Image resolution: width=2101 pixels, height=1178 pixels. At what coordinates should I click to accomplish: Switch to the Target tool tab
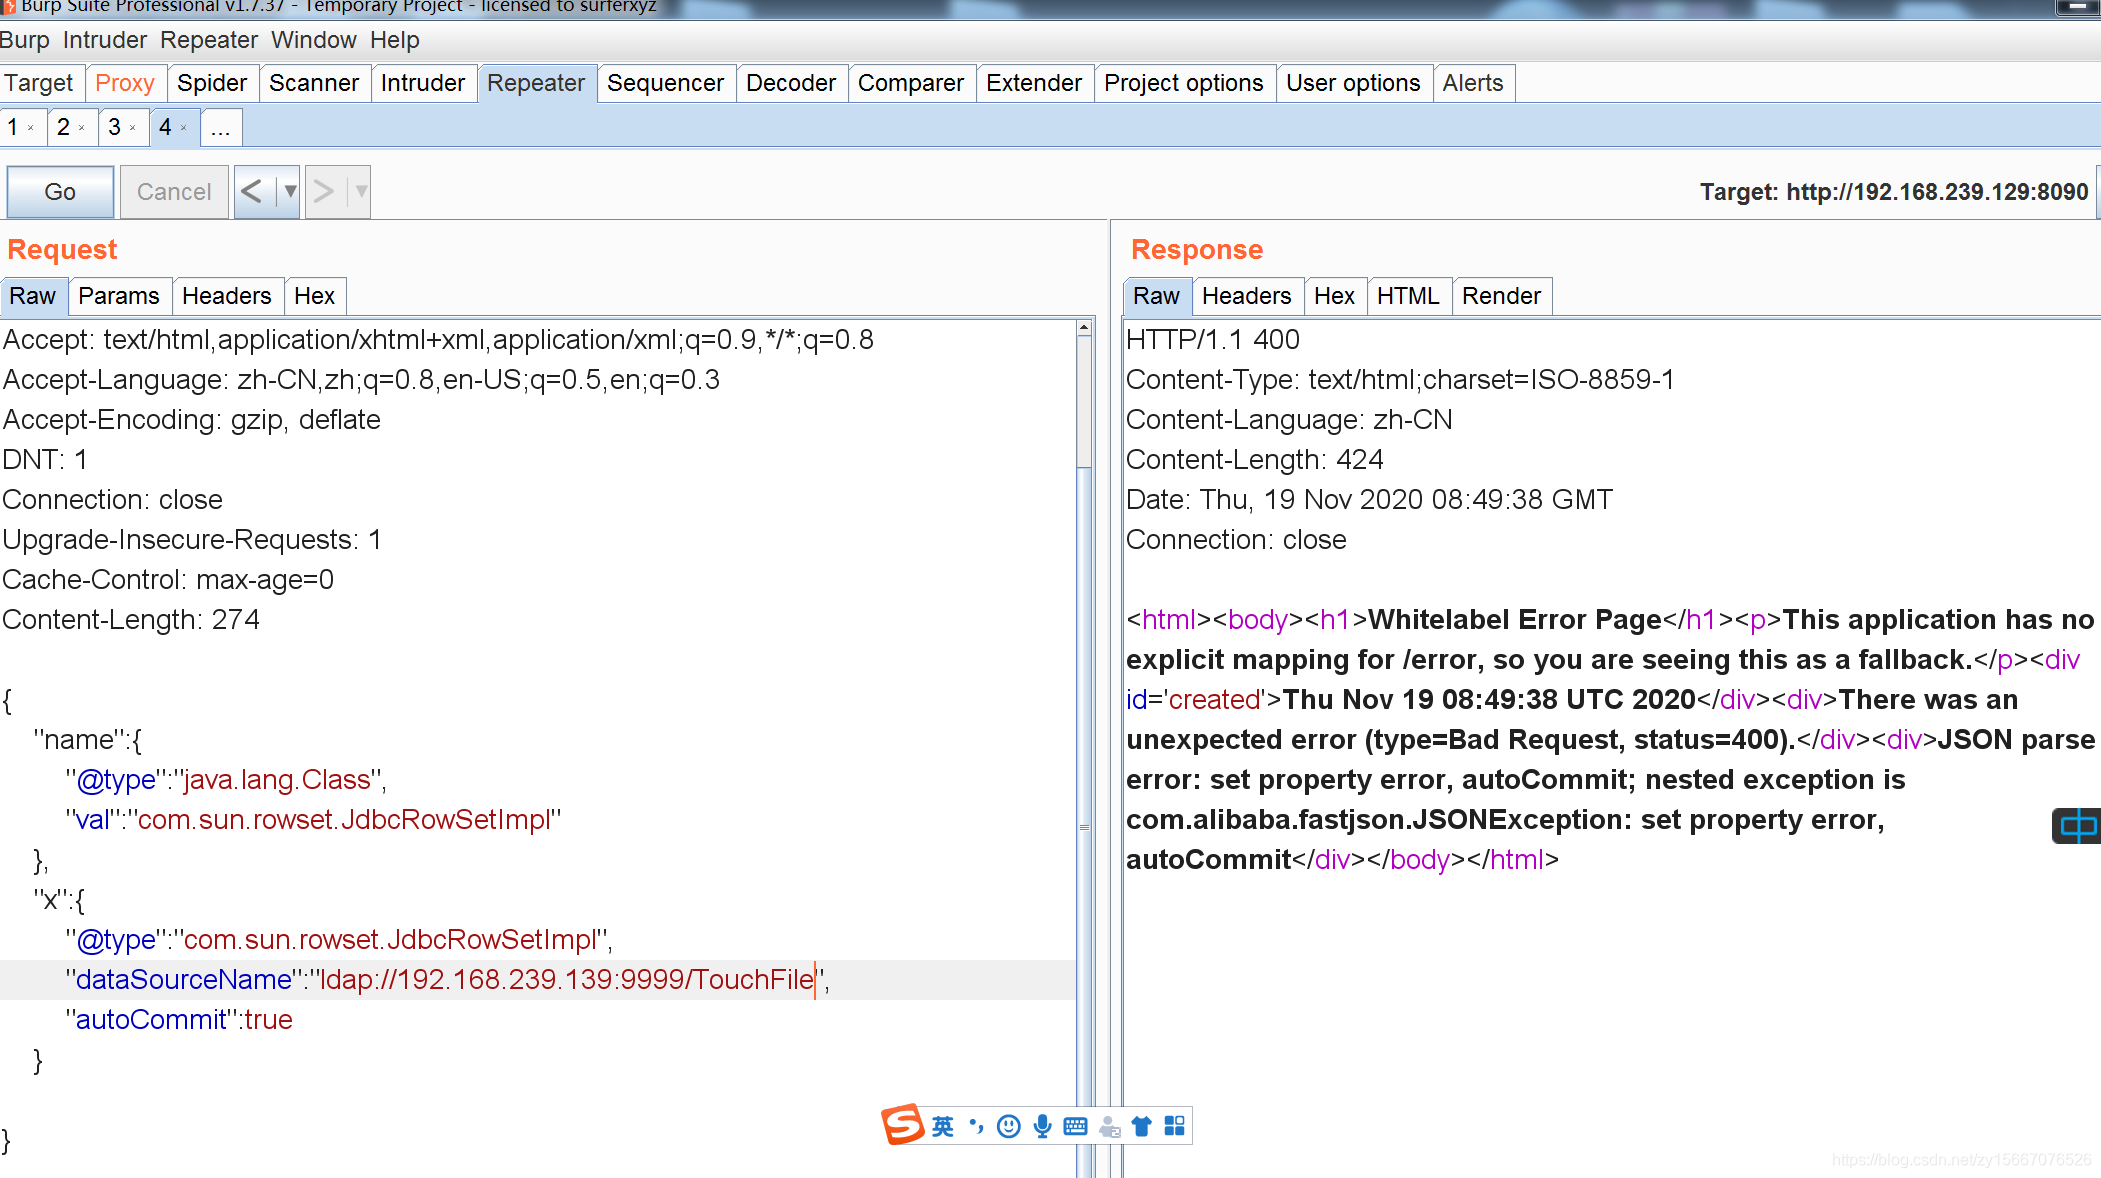click(x=39, y=83)
